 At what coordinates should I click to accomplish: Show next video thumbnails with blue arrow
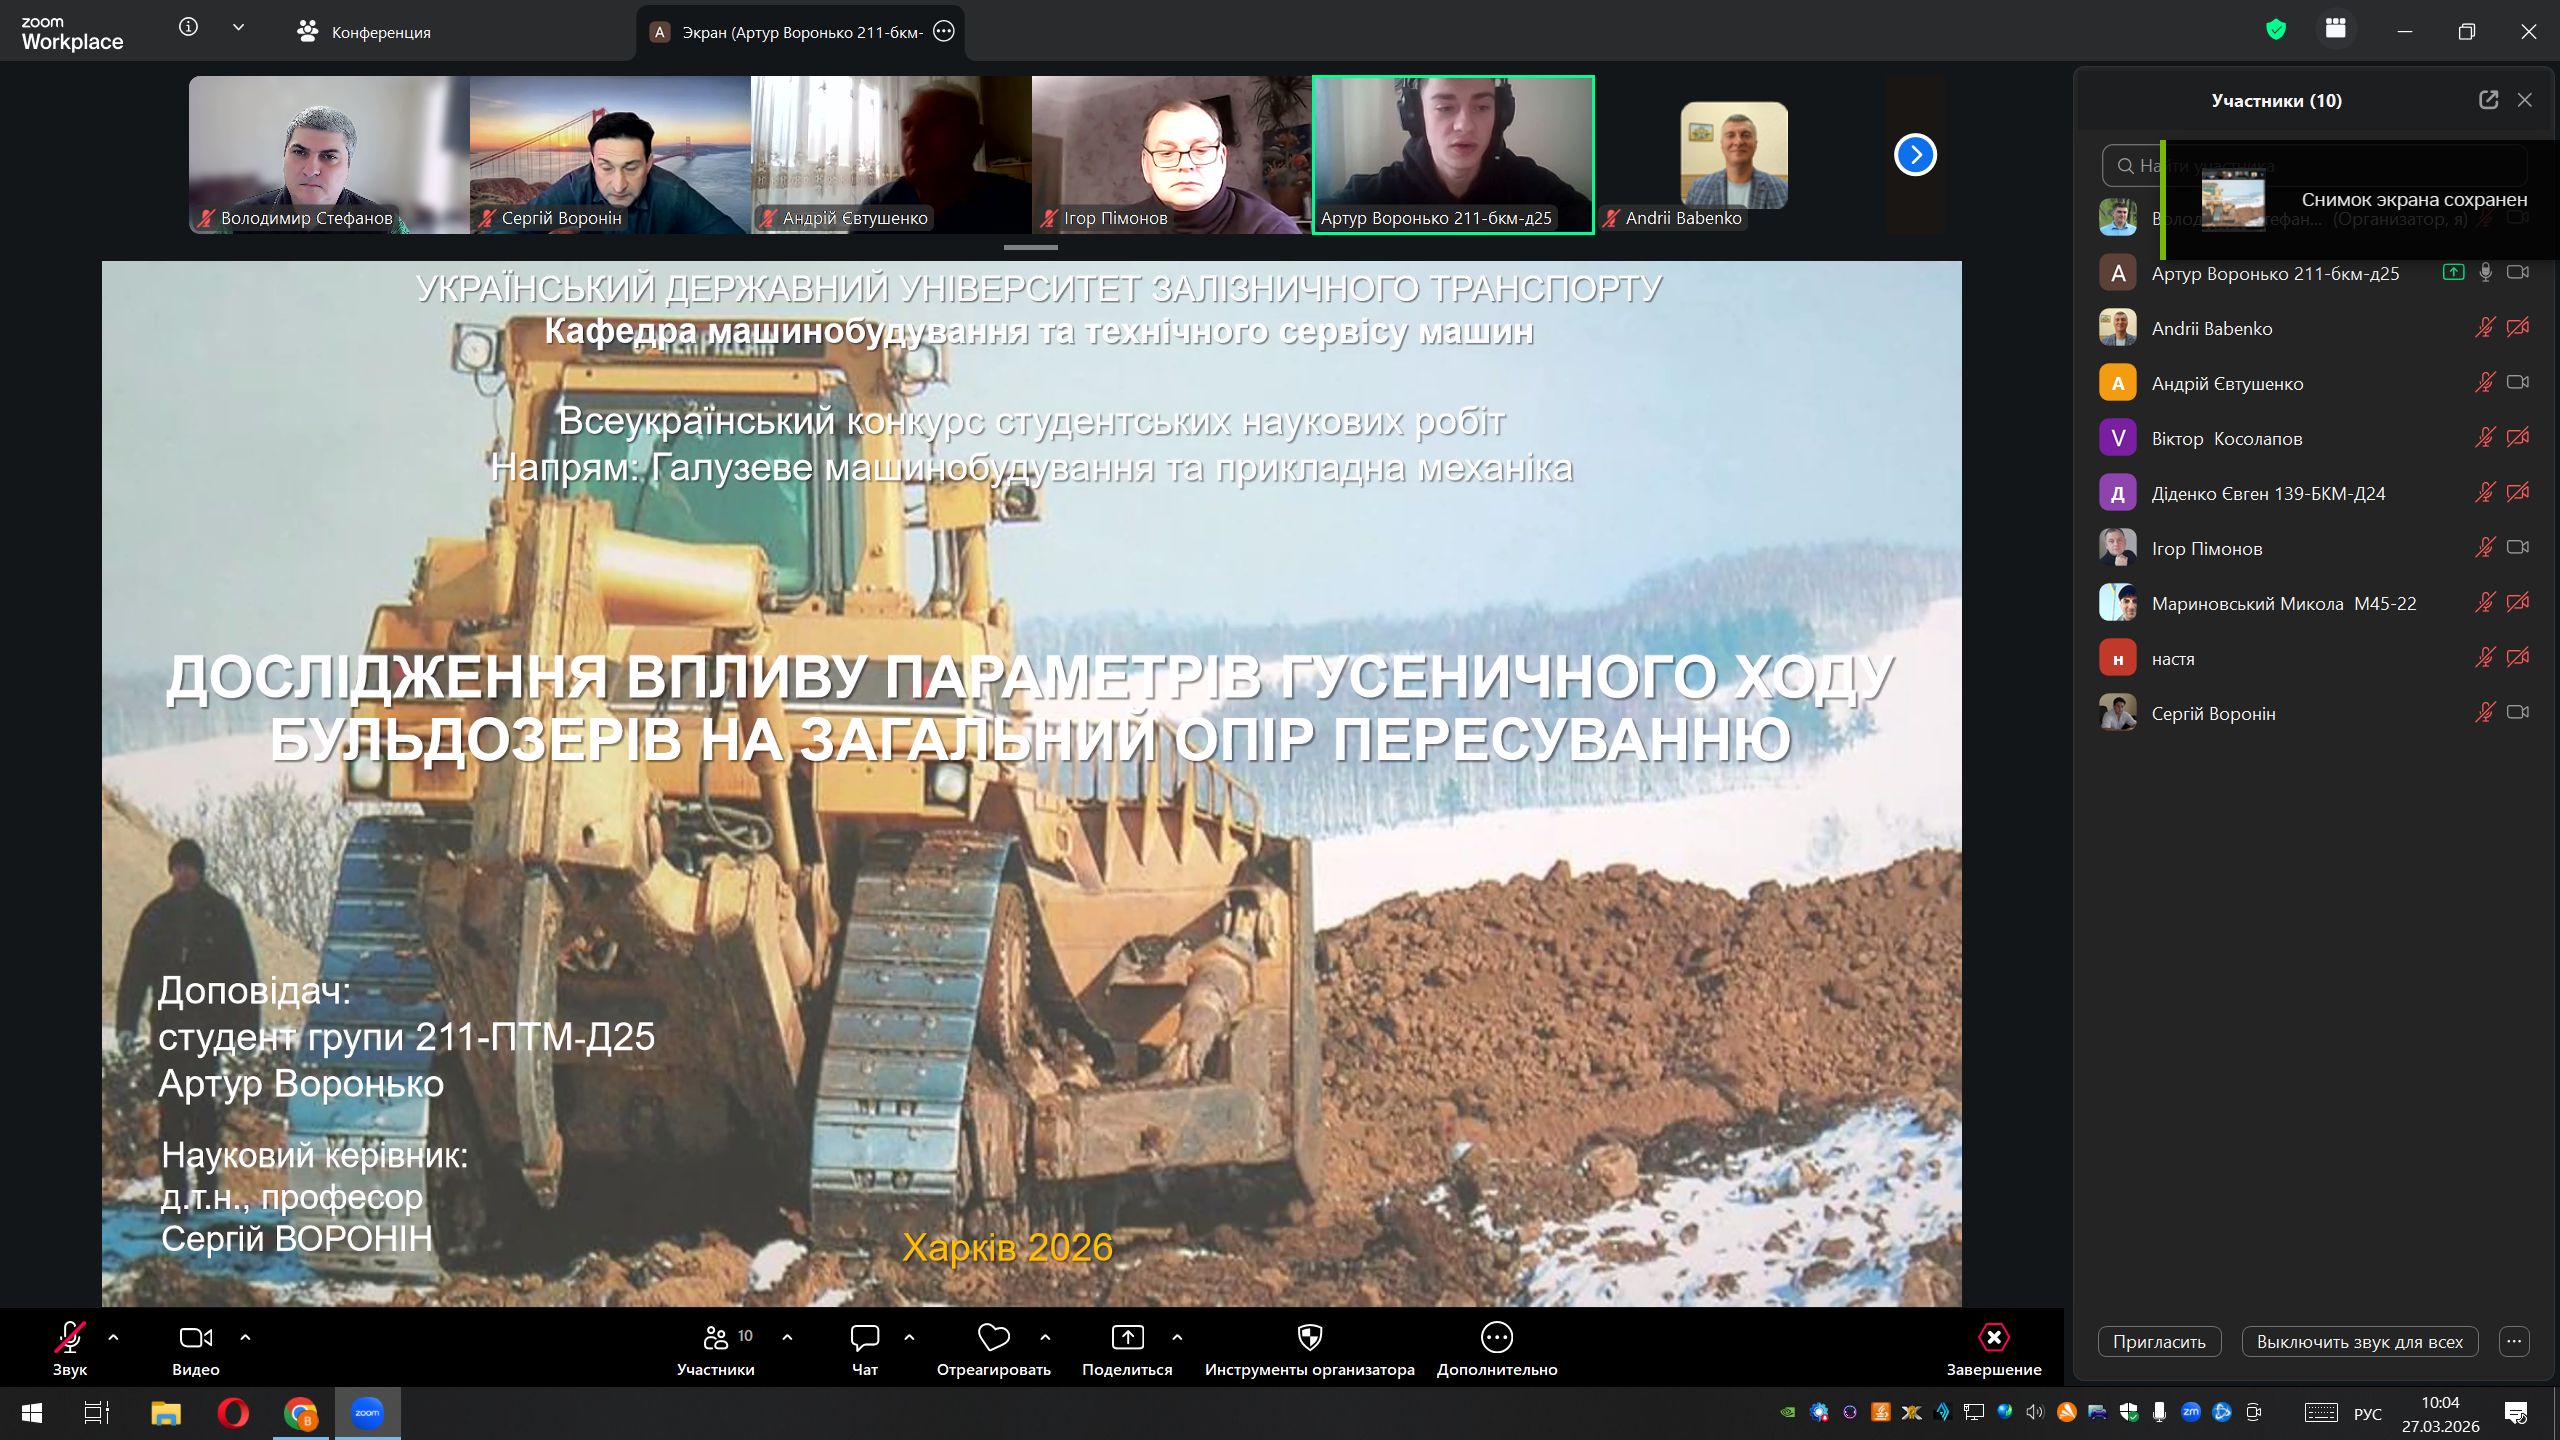pos(1915,155)
